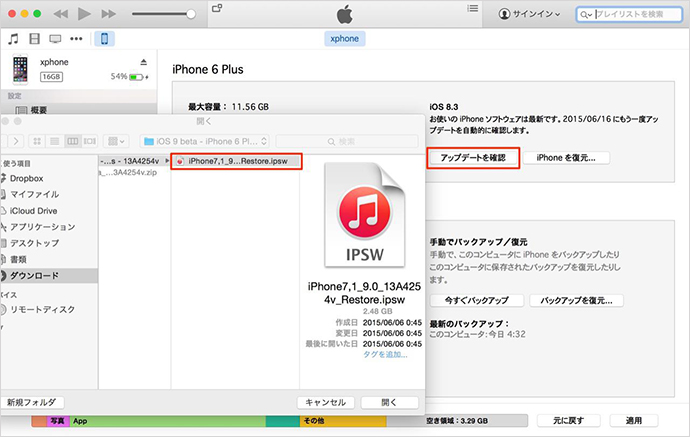Image resolution: width=690 pixels, height=437 pixels.
Task: Click the 空き領域 3.29 GB storage segment
Action: tap(457, 421)
